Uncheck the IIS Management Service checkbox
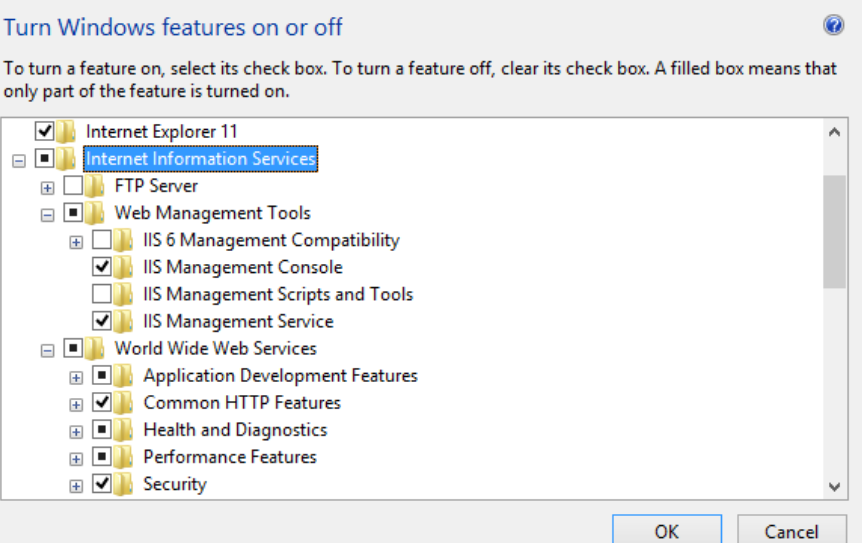Screen dimensions: 862x543 tap(102, 321)
